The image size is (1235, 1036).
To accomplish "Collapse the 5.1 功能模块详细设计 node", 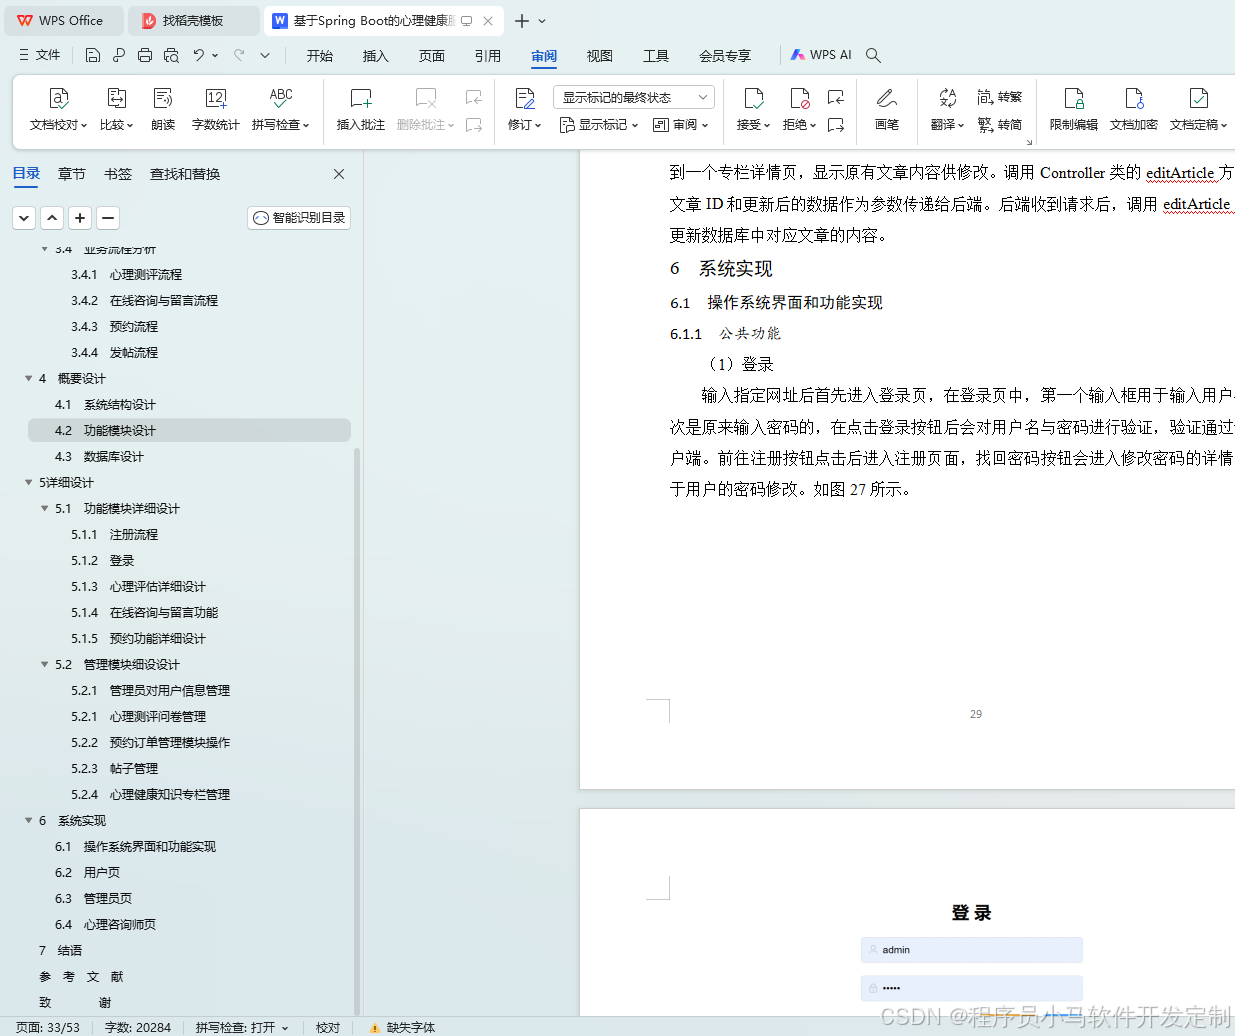I will 44,508.
